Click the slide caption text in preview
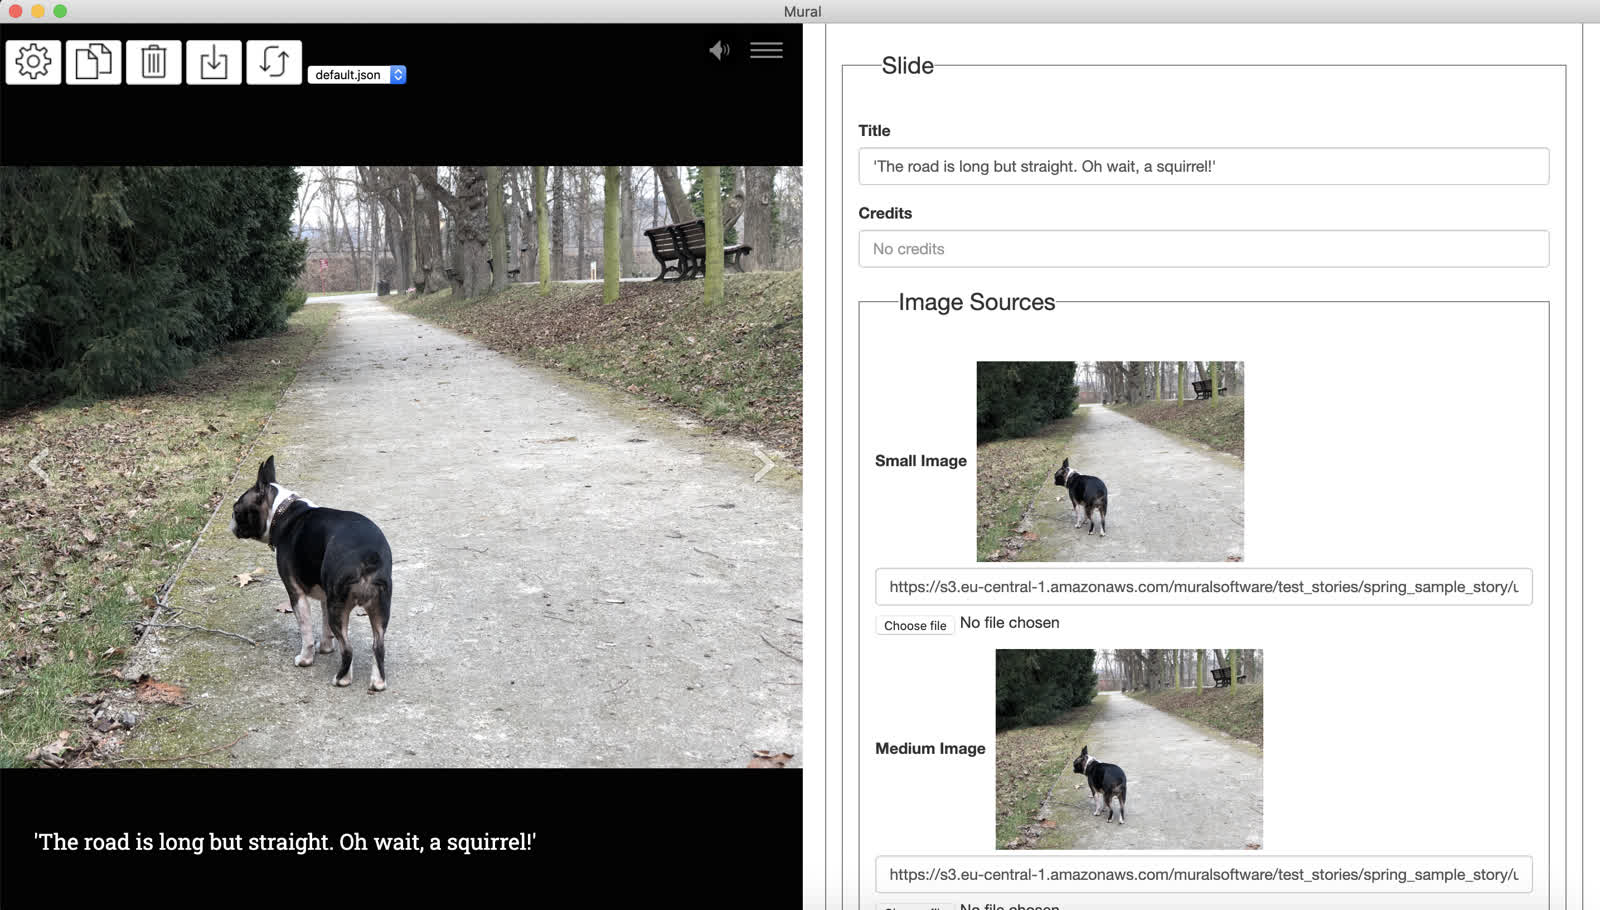Screen dimensions: 1600x910 [x=285, y=842]
